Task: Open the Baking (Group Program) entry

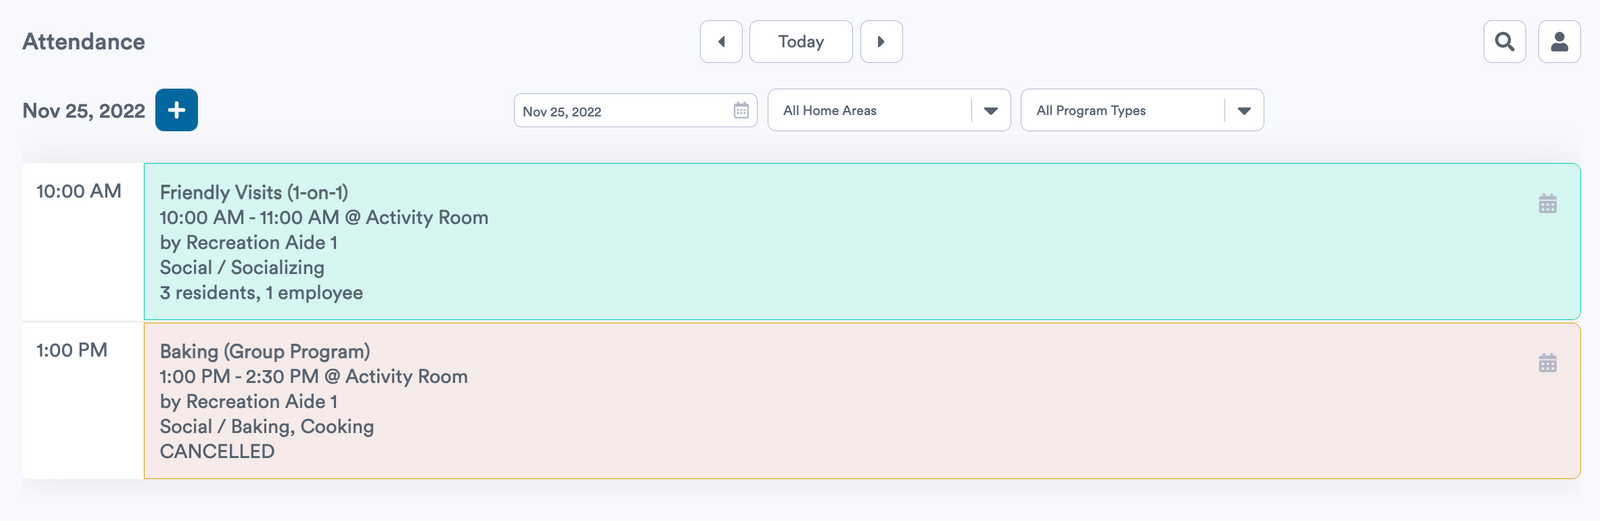Action: (862, 401)
